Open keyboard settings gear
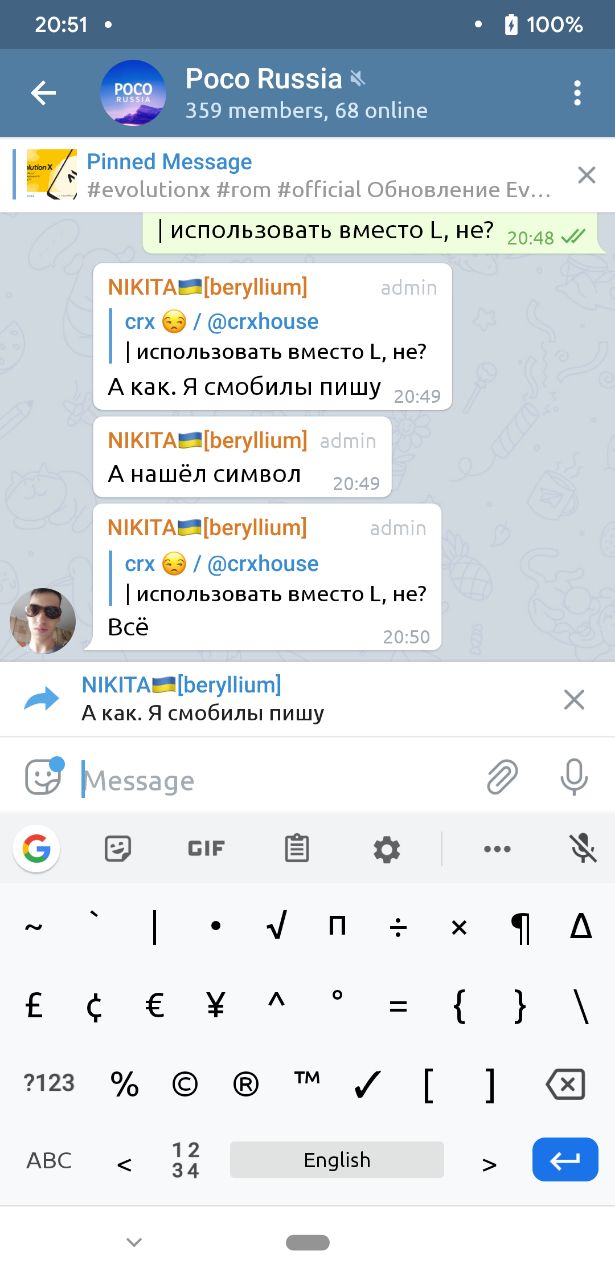 pyautogui.click(x=387, y=850)
